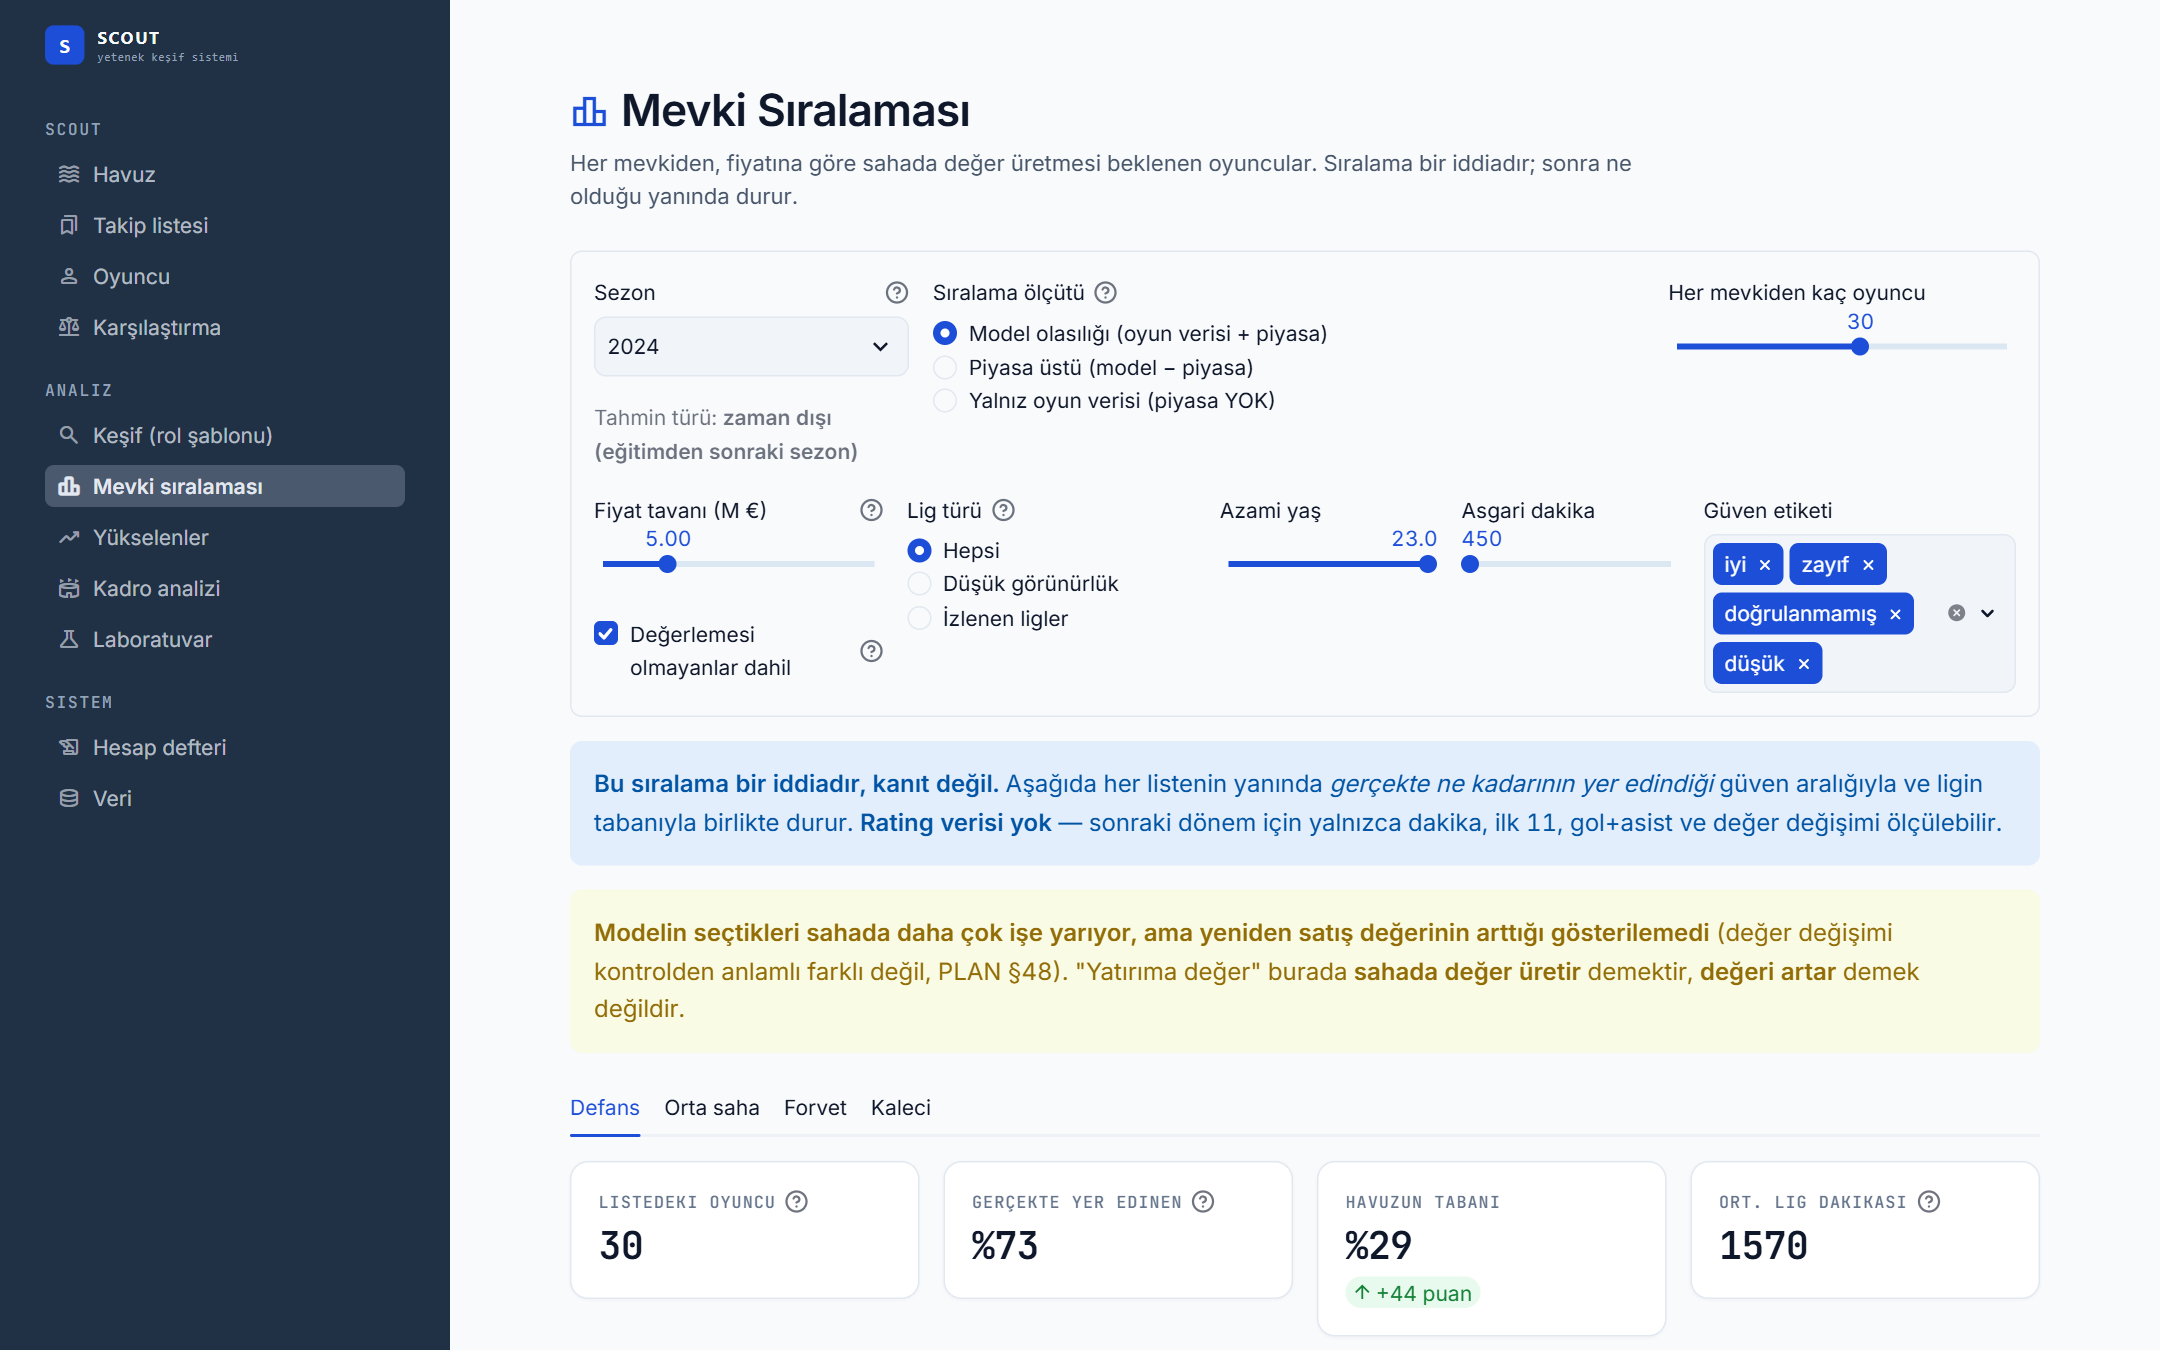Image resolution: width=2160 pixels, height=1350 pixels.
Task: Clear all Güven etiketi tags
Action: point(1956,613)
